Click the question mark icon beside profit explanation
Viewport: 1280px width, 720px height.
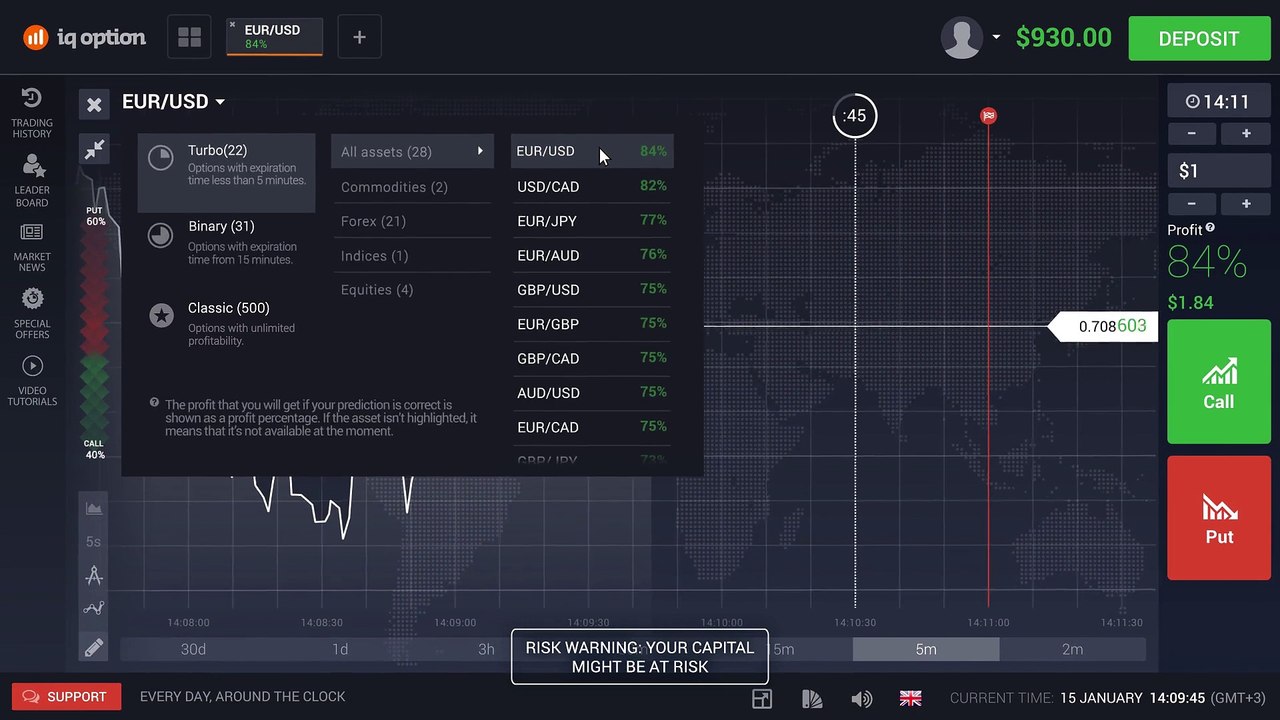click(x=154, y=402)
